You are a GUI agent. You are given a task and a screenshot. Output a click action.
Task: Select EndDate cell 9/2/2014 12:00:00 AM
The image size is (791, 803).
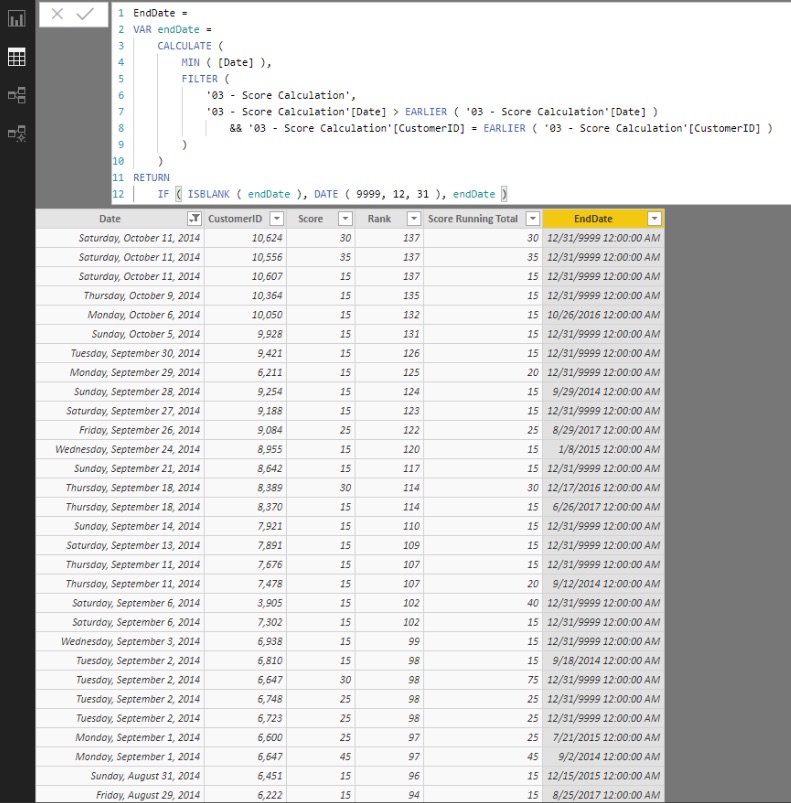603,756
